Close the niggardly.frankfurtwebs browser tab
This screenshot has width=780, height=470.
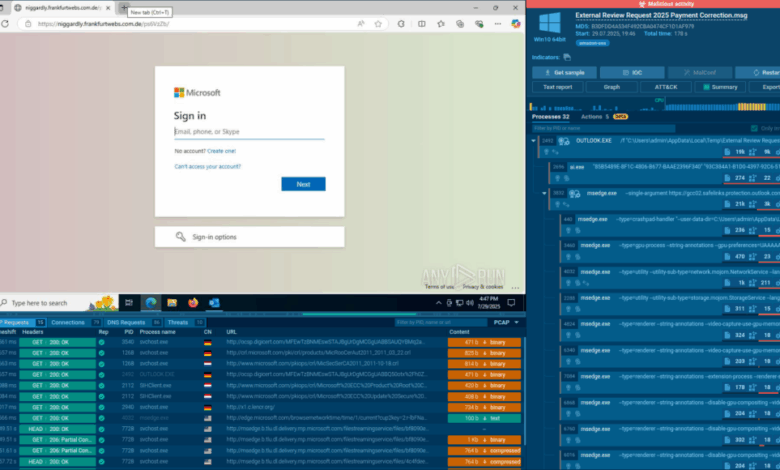point(108,8)
